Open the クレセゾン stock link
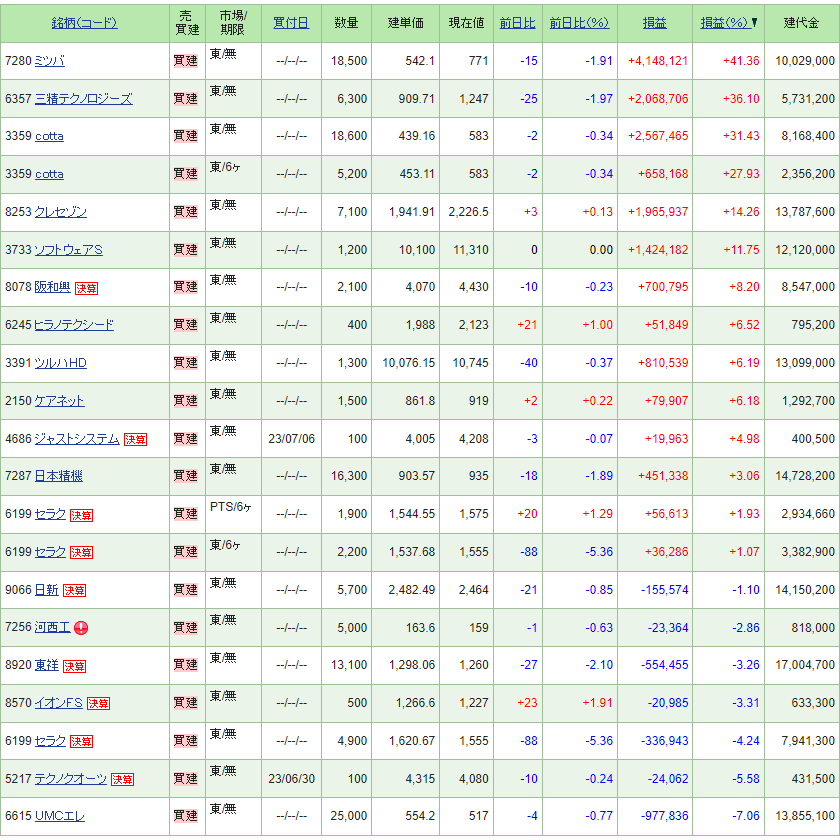The image size is (840, 840). click(61, 212)
